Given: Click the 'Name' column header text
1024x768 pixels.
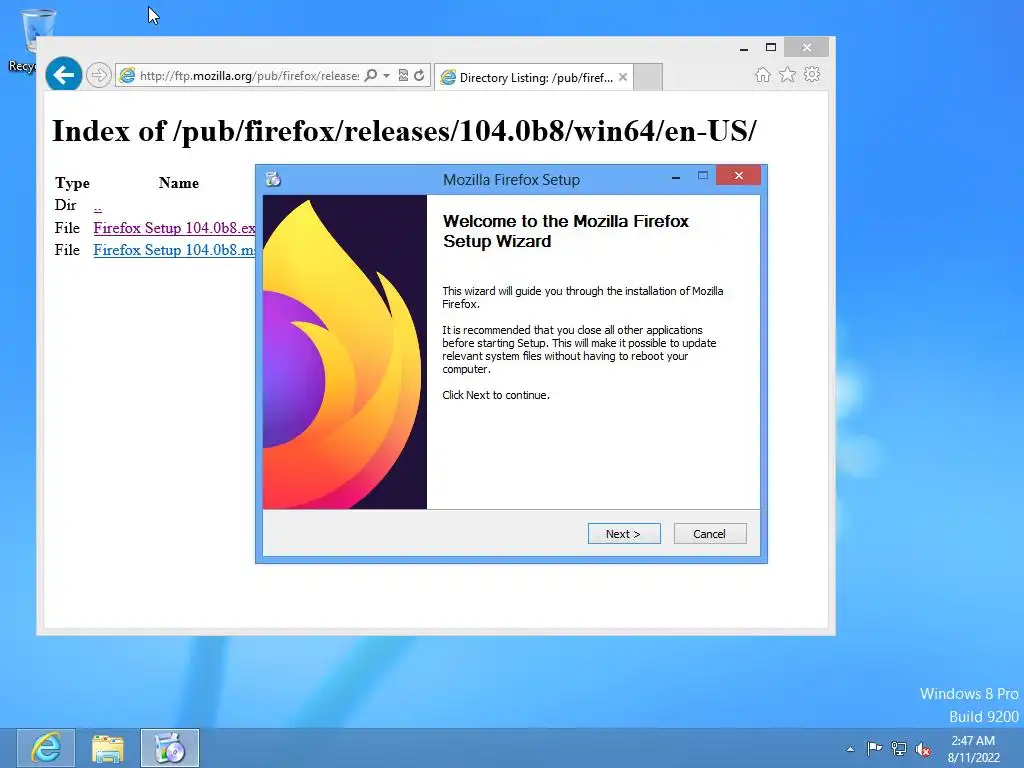Looking at the screenshot, I should [179, 183].
